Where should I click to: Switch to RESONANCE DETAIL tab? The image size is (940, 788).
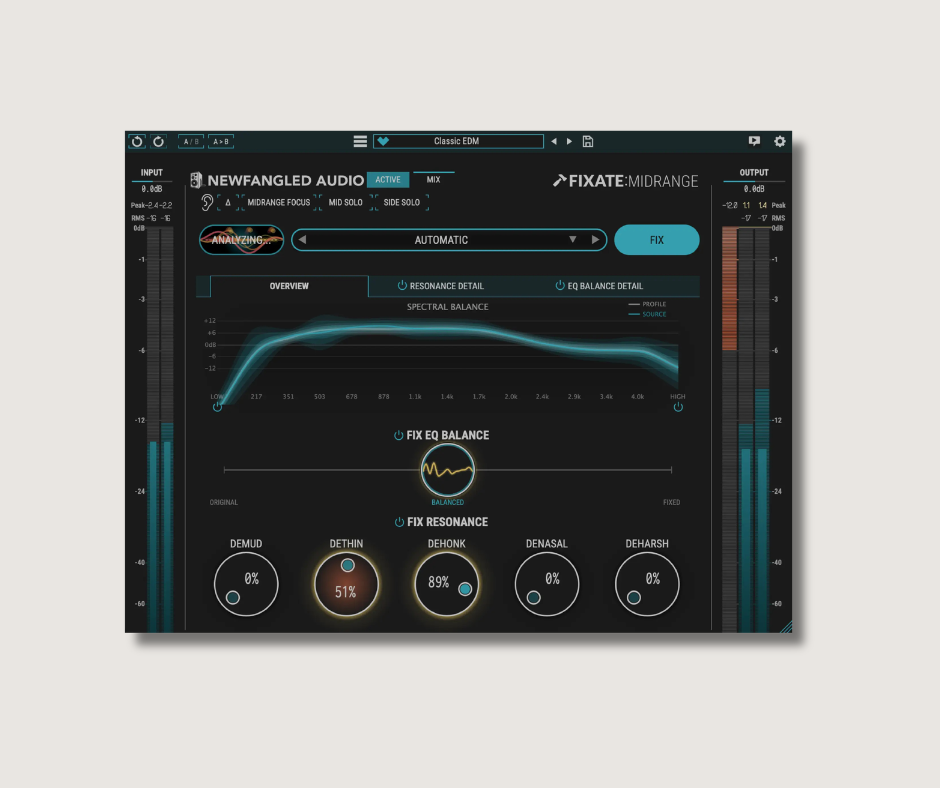(447, 286)
